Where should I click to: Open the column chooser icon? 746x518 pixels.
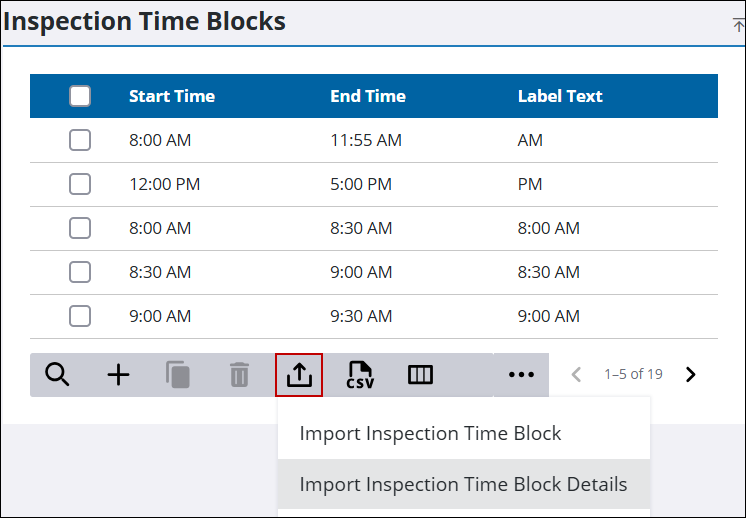pyautogui.click(x=420, y=375)
